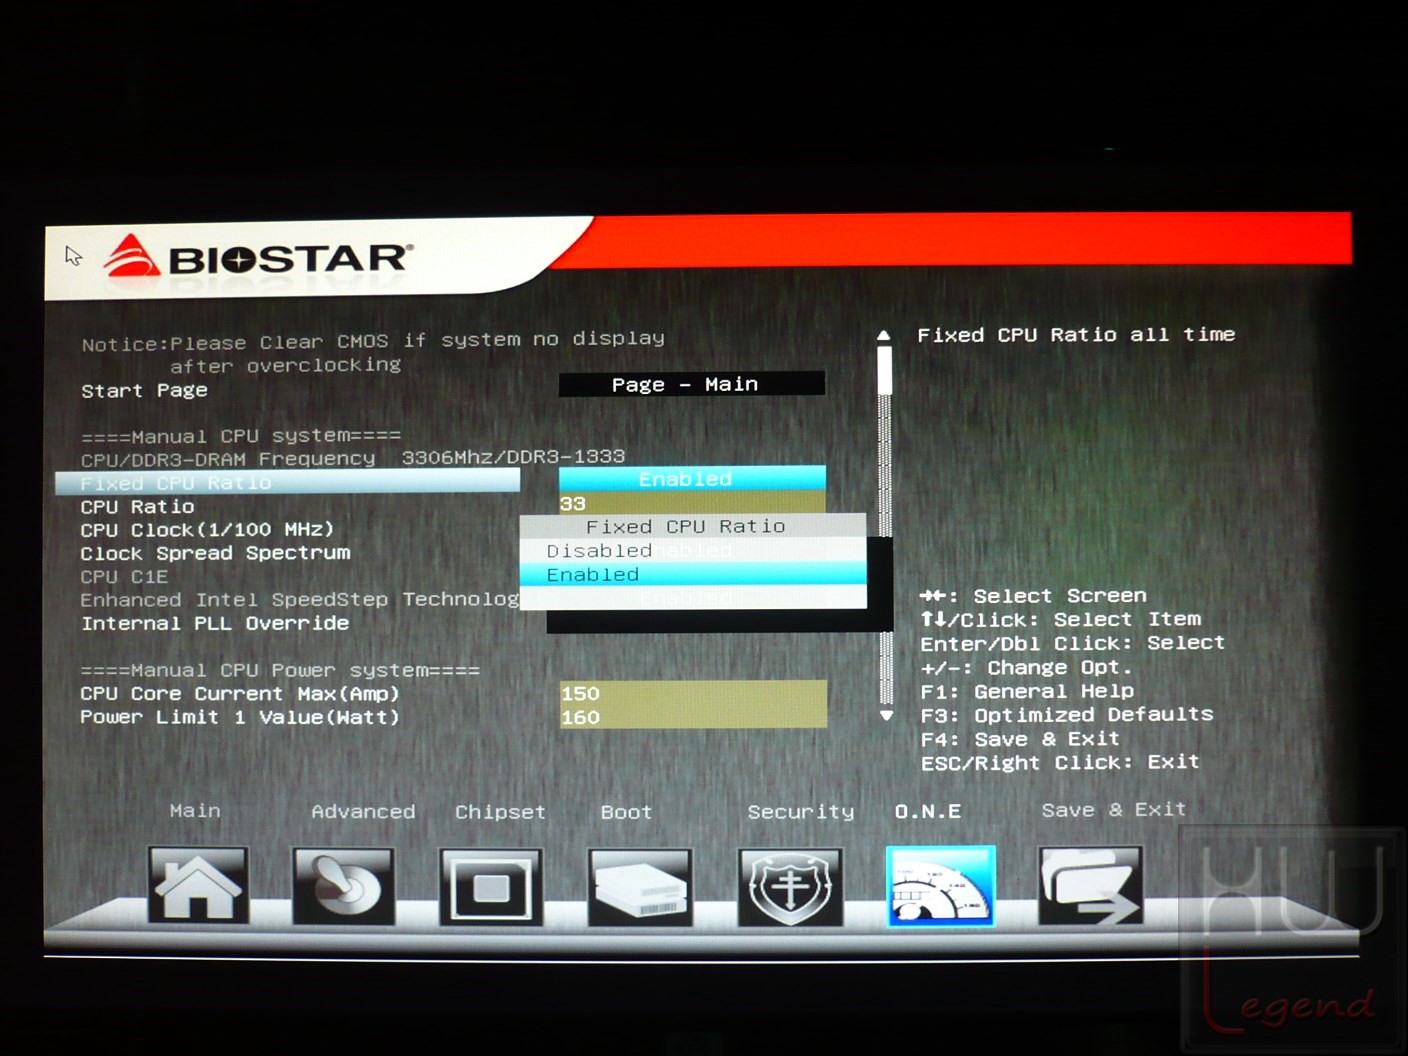Select the O.N.E speedometer icon
This screenshot has height=1056, width=1408.
(940, 886)
